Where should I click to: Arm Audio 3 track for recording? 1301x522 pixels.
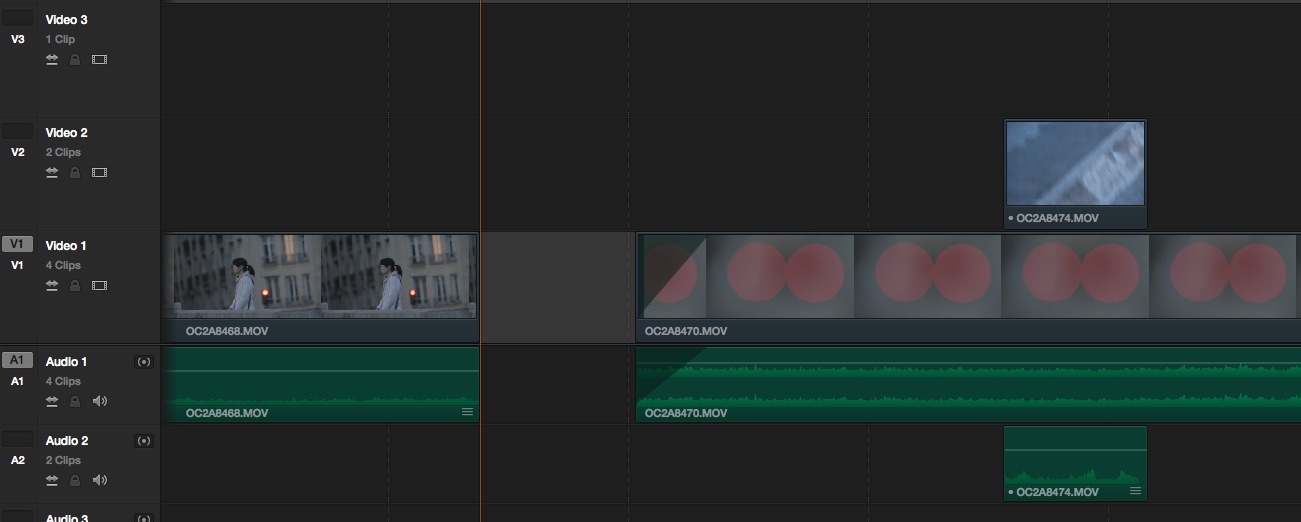point(143,518)
